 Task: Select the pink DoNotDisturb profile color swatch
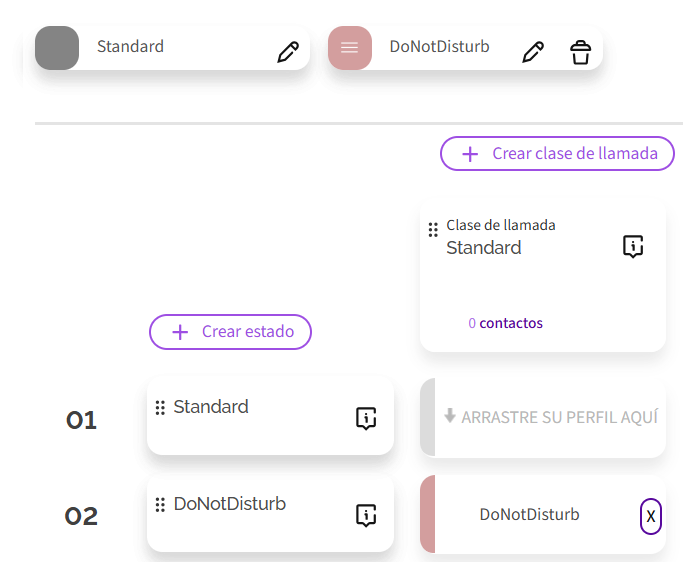(x=350, y=48)
